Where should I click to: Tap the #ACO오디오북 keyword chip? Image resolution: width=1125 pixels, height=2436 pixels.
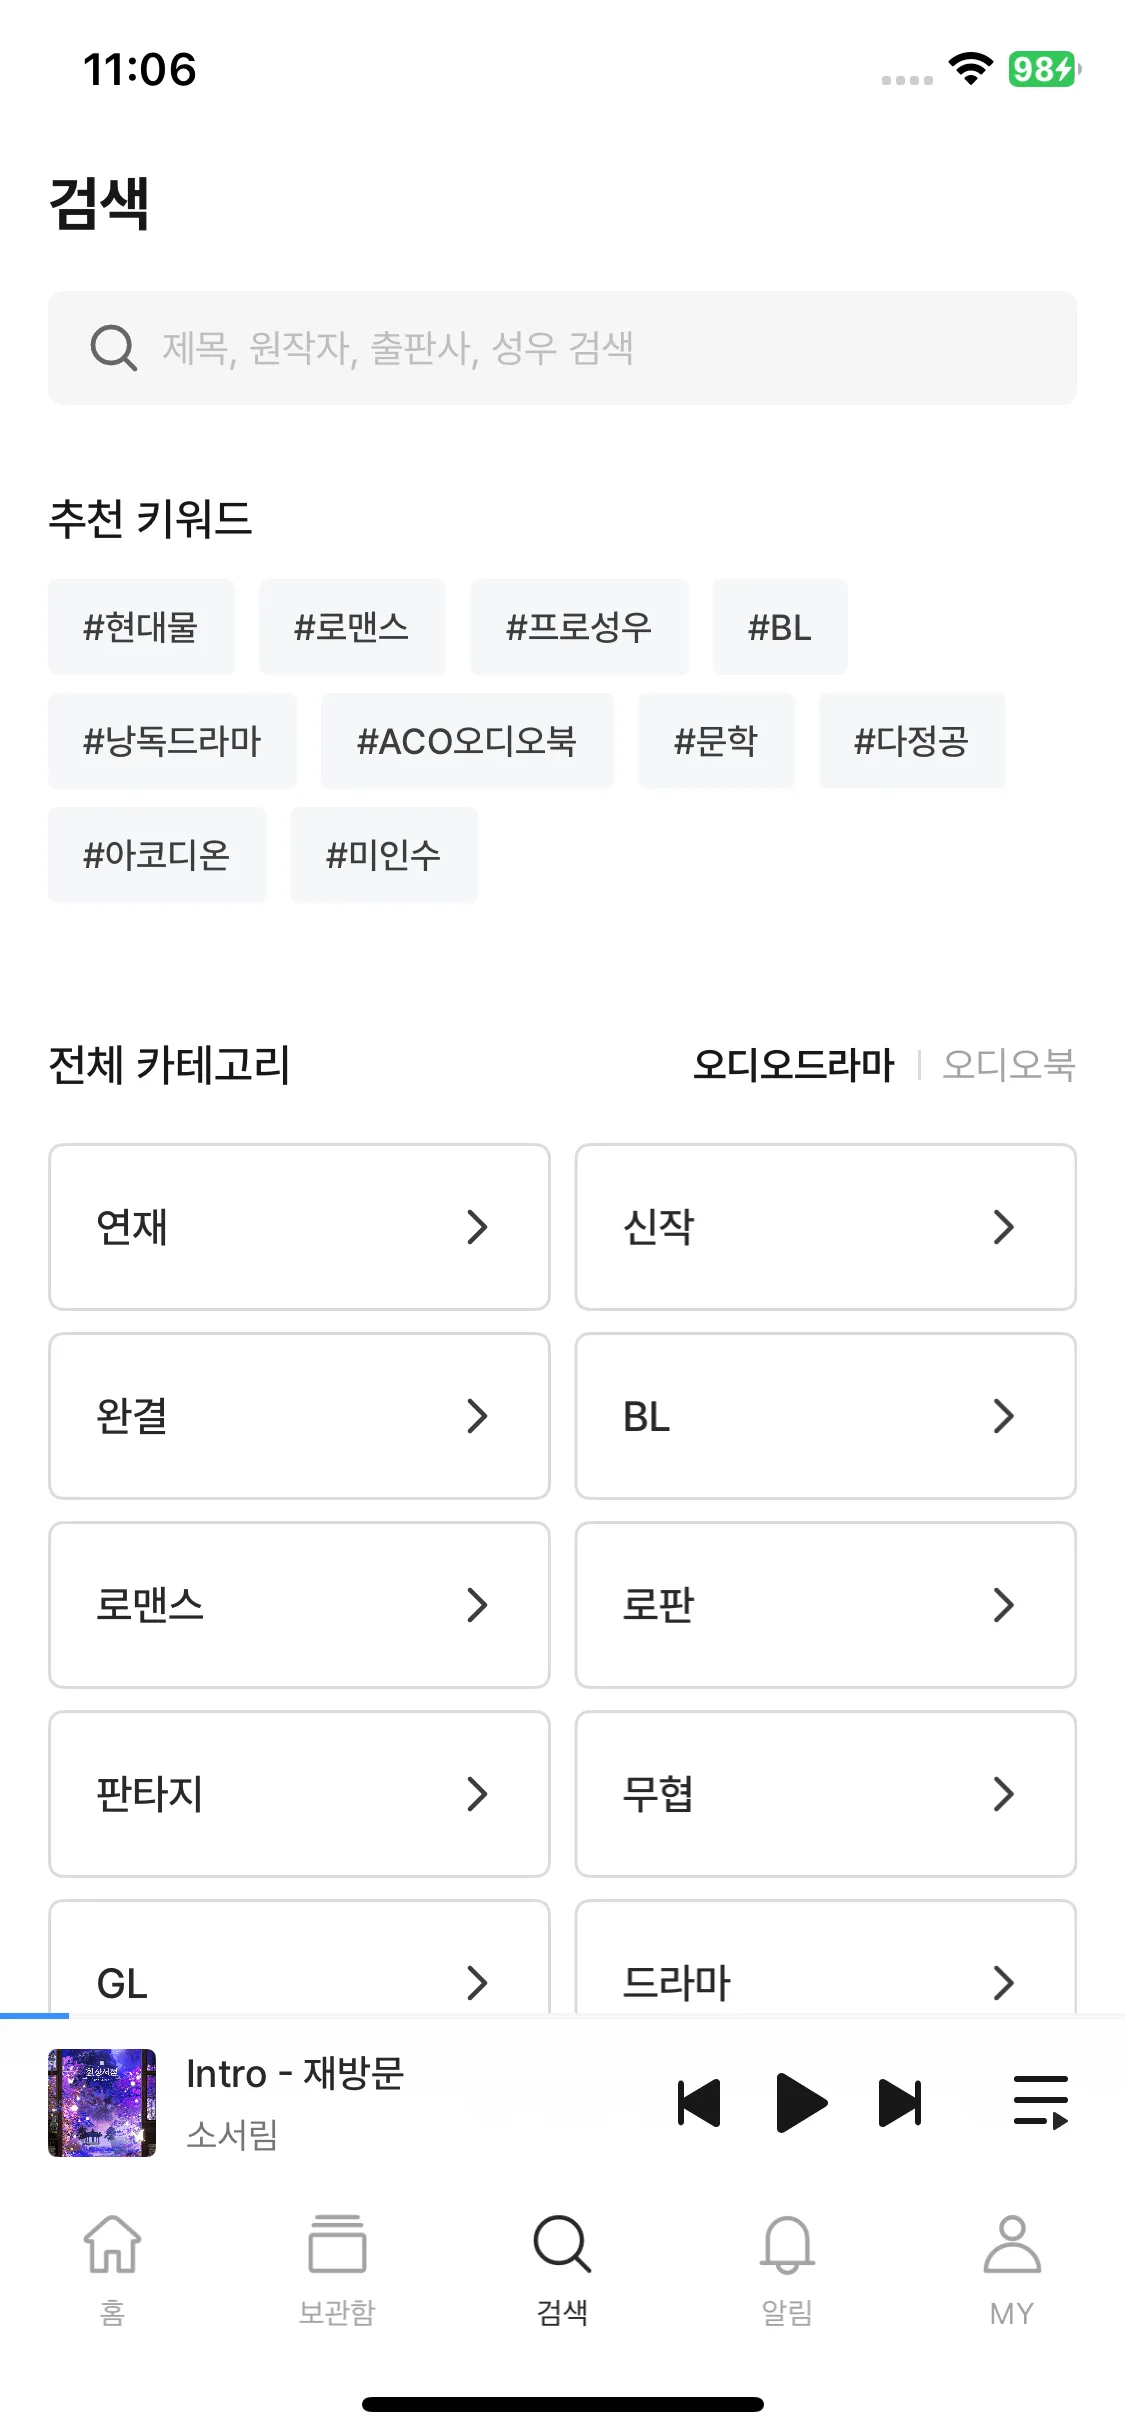click(467, 741)
